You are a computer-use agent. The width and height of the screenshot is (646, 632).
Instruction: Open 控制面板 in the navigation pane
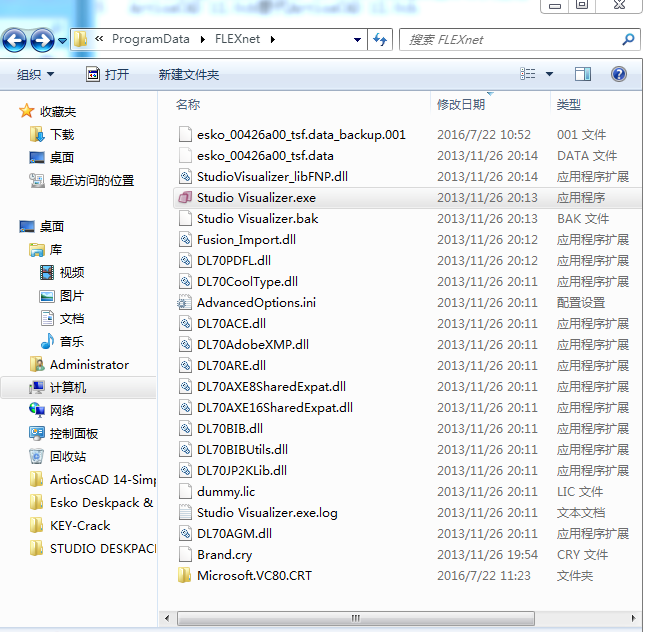click(x=73, y=433)
